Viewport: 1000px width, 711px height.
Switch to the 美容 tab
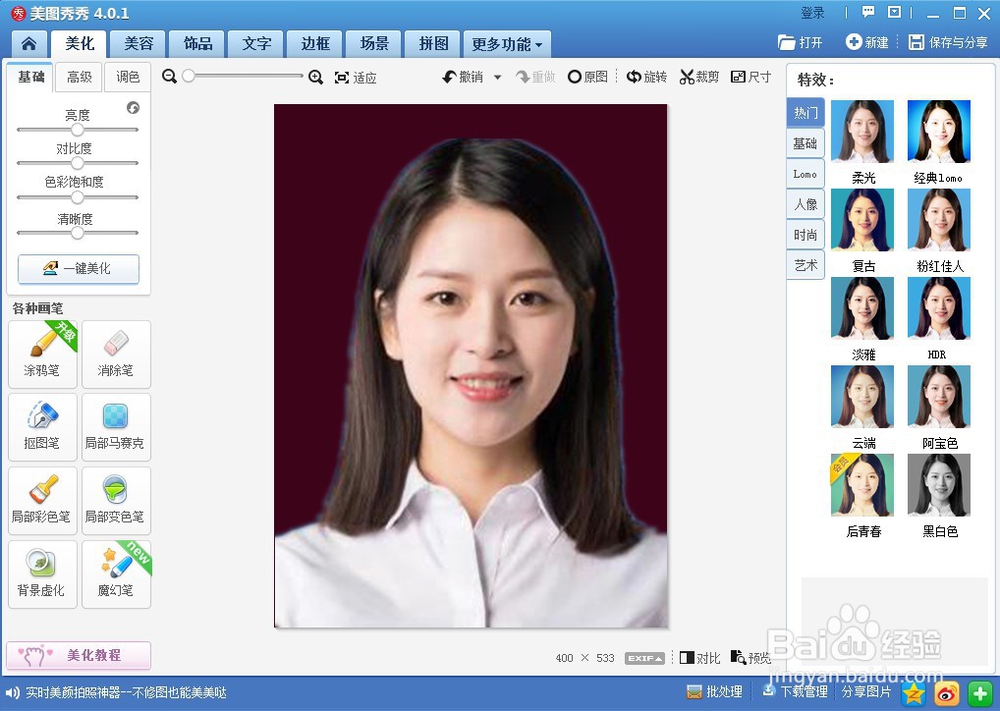(x=138, y=44)
